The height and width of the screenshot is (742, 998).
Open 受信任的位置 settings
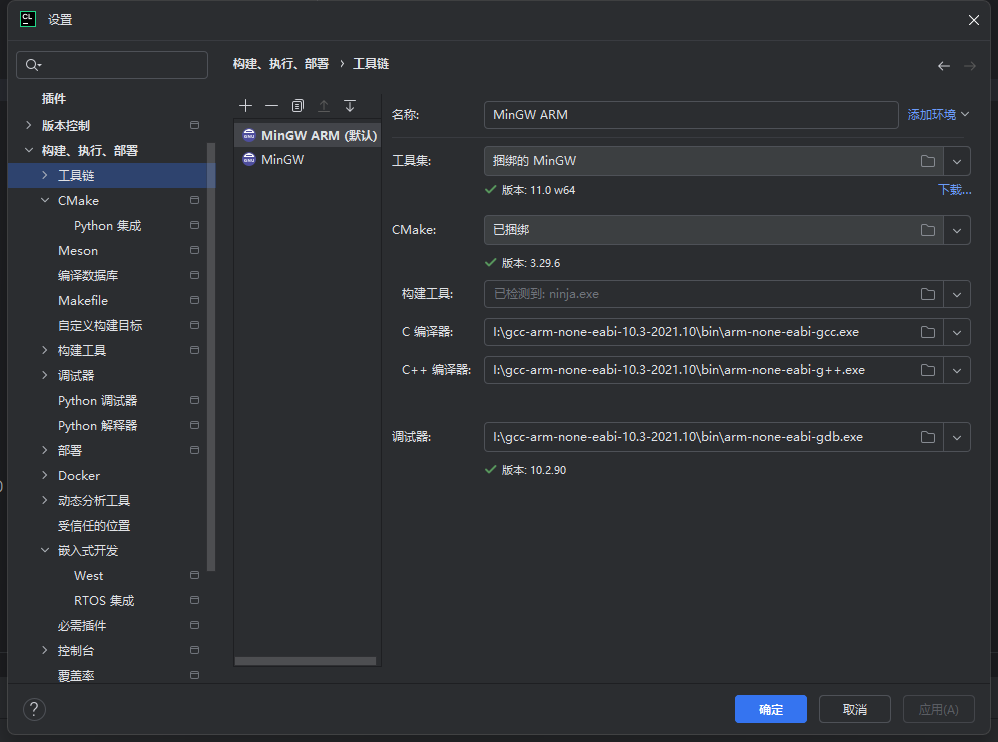click(94, 526)
